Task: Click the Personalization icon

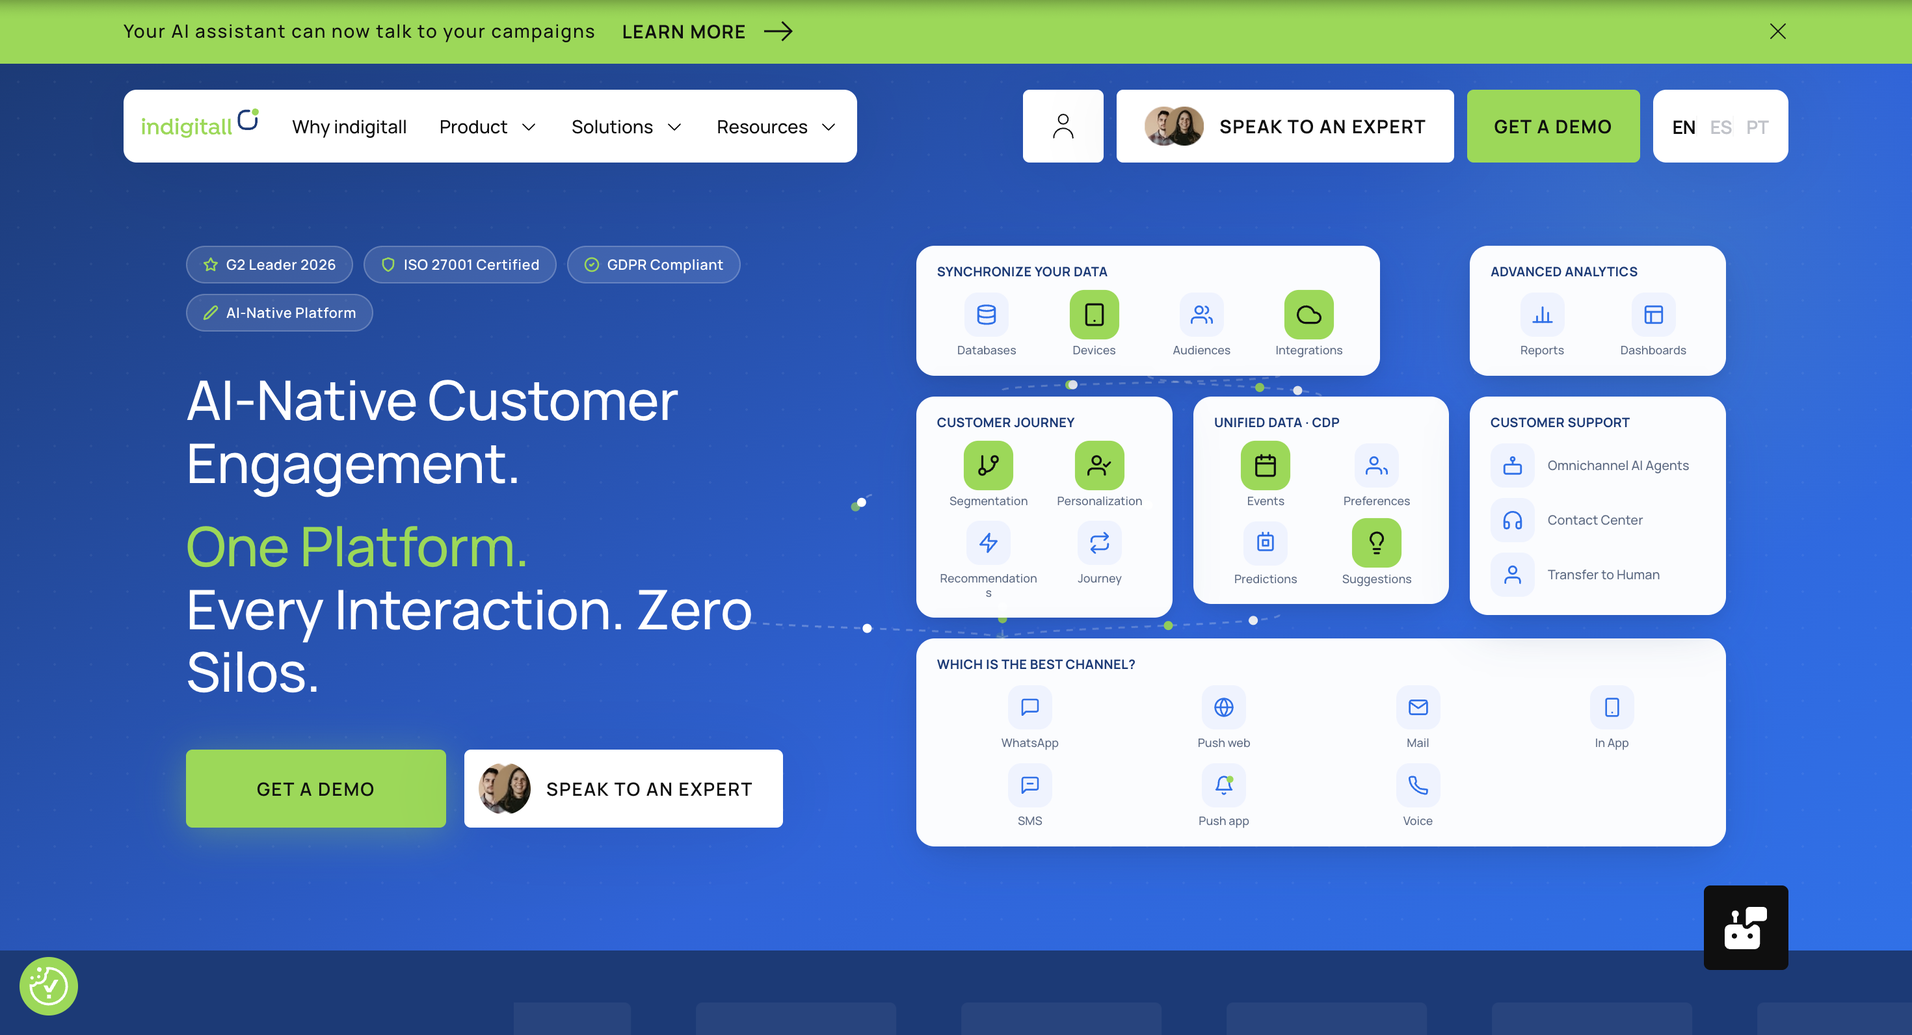Action: click(1099, 465)
